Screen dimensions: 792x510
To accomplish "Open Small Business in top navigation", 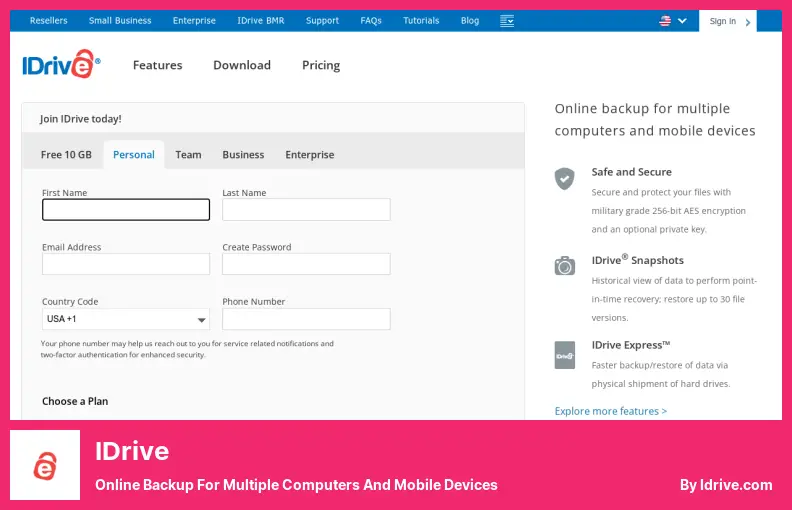I will (120, 21).
